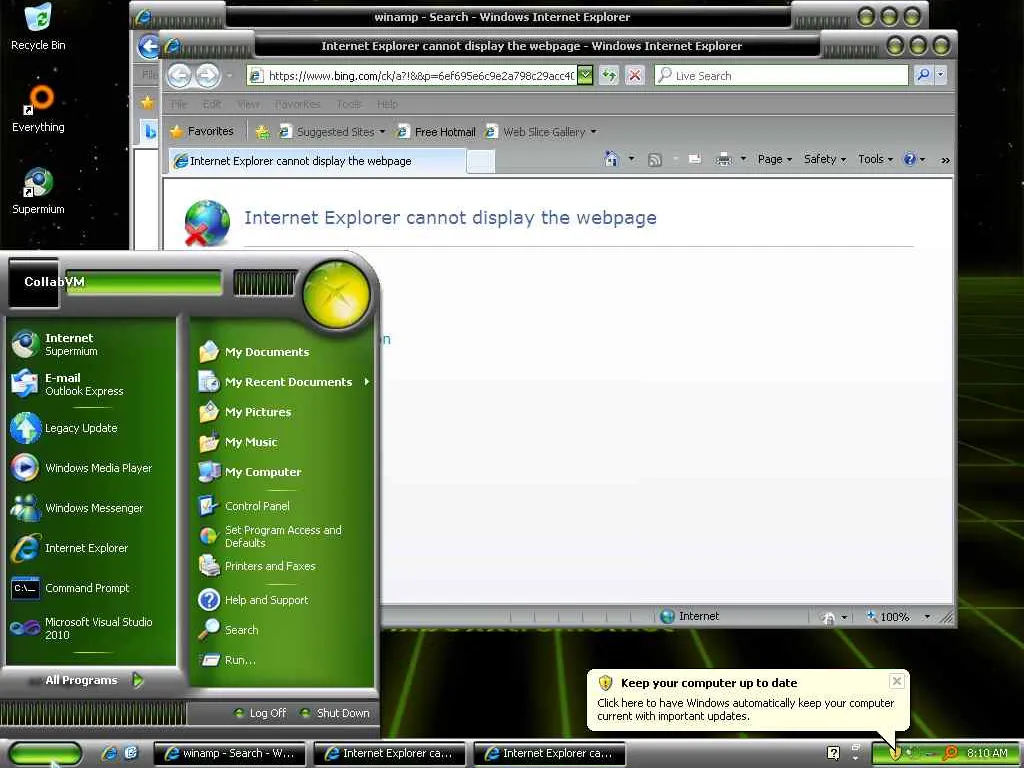Screen dimensions: 1024x768
Task: Click the question mark icon on the taskbar
Action: pos(833,753)
